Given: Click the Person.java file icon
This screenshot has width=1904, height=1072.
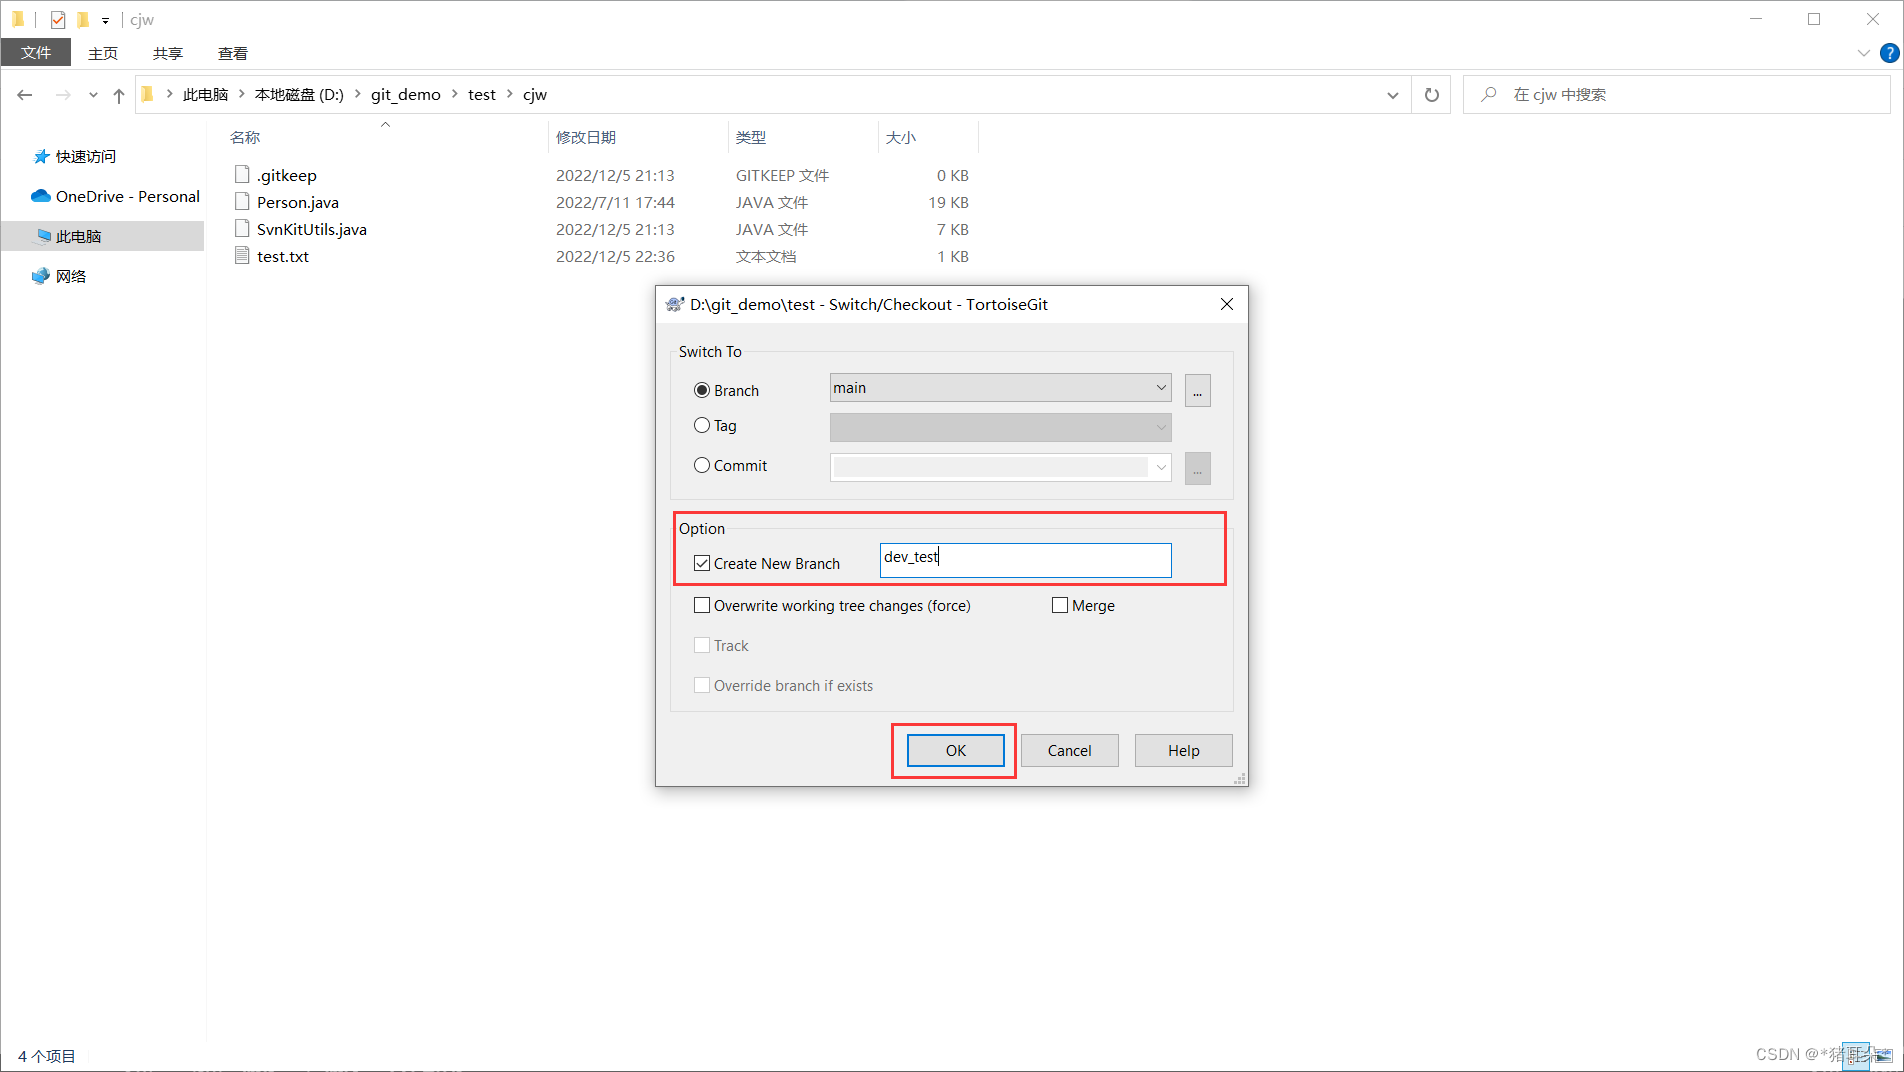Looking at the screenshot, I should (241, 201).
